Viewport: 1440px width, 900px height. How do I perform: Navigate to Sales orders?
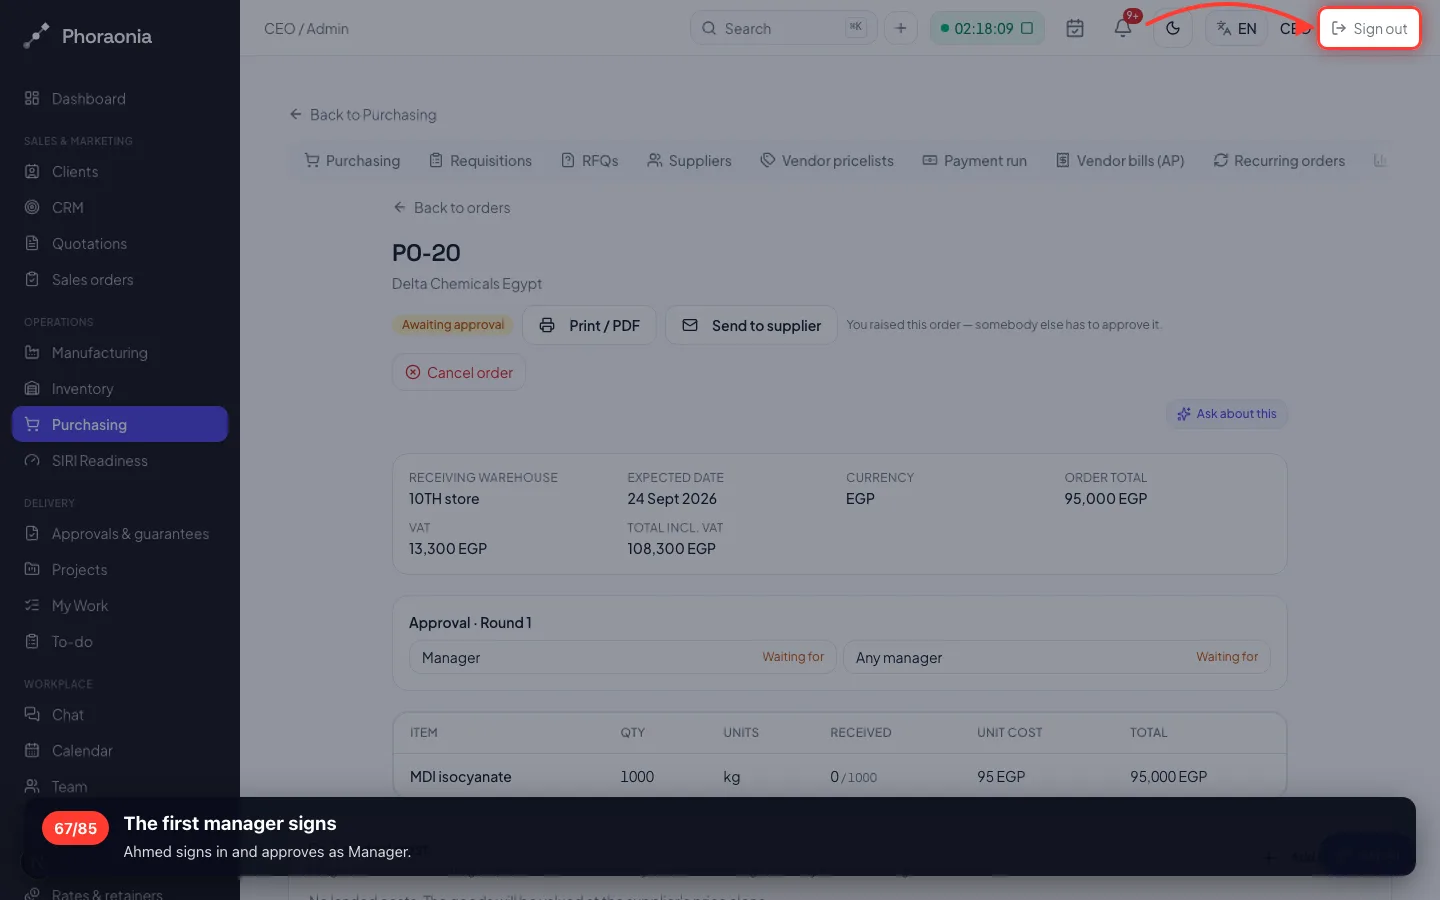point(120,280)
